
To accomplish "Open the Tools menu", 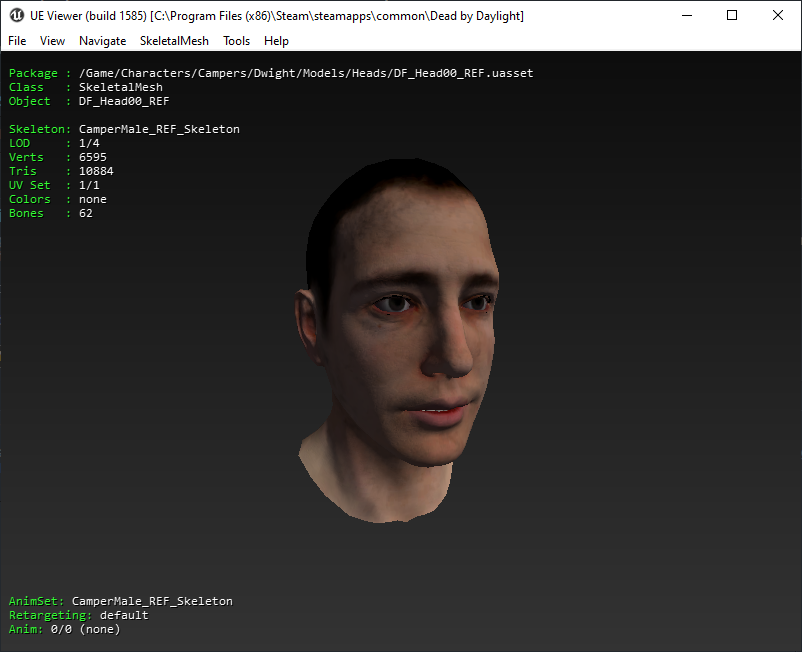I will click(x=236, y=41).
